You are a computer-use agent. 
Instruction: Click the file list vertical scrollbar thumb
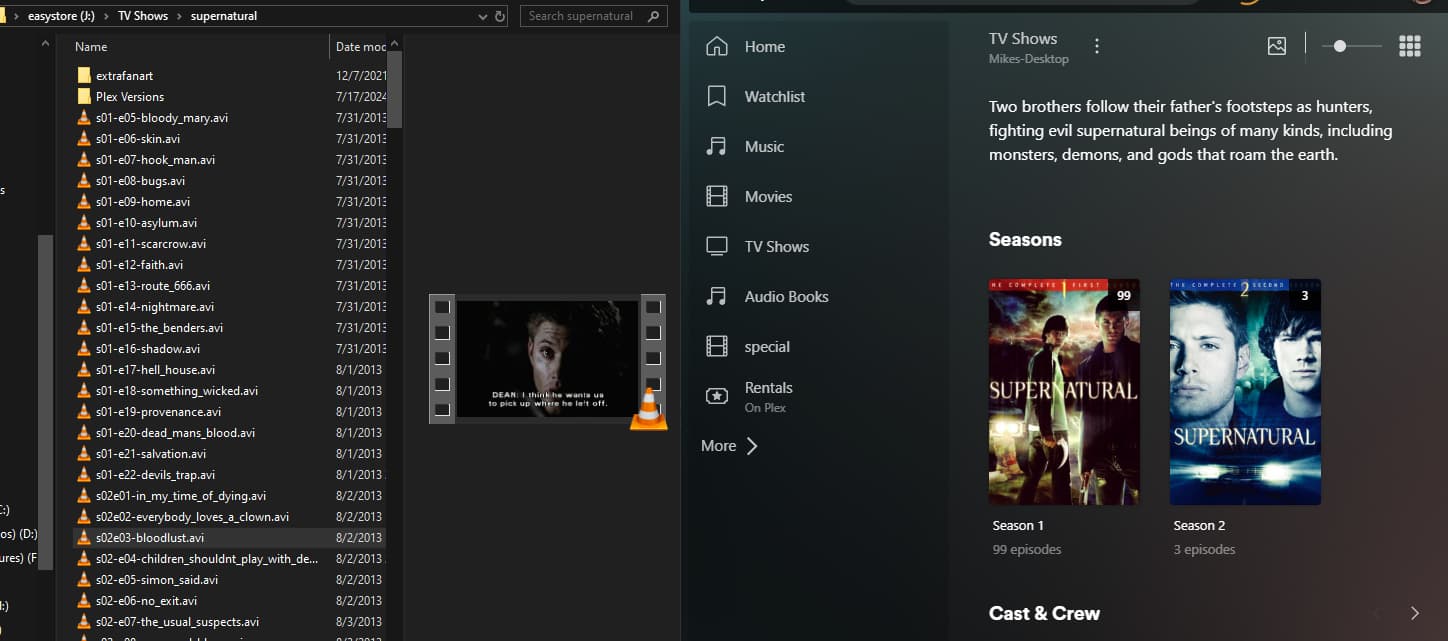pyautogui.click(x=394, y=89)
